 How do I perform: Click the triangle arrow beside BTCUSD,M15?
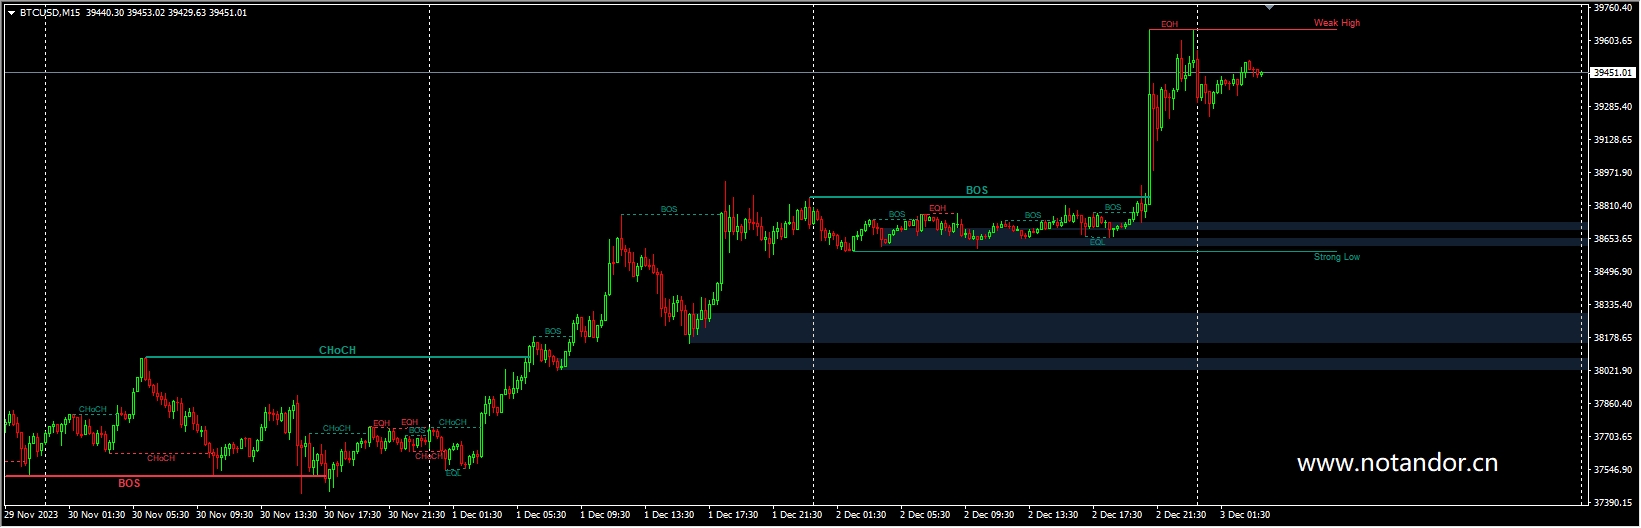11,13
